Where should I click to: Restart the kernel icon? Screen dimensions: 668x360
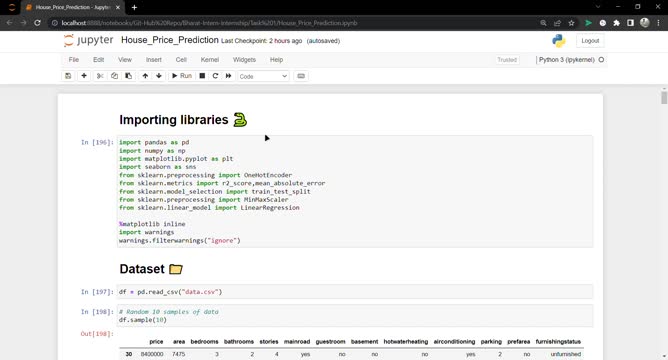[215, 76]
